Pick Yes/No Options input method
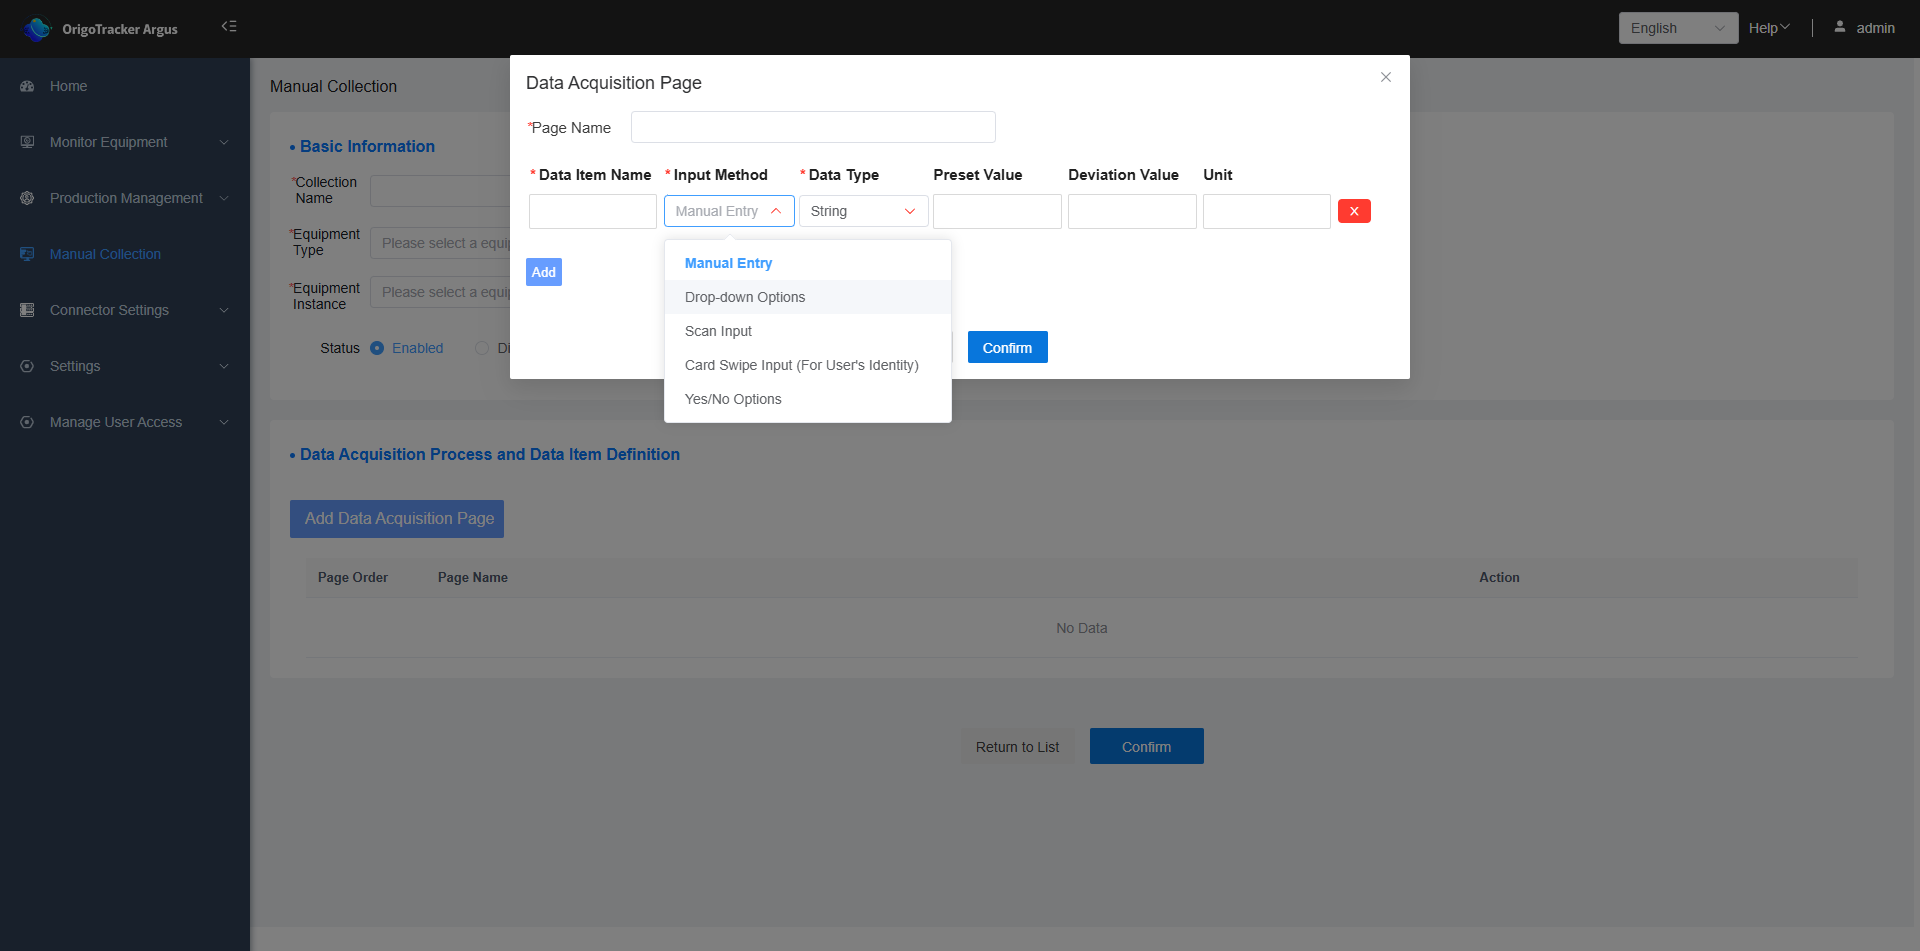Image resolution: width=1920 pixels, height=951 pixels. [733, 399]
